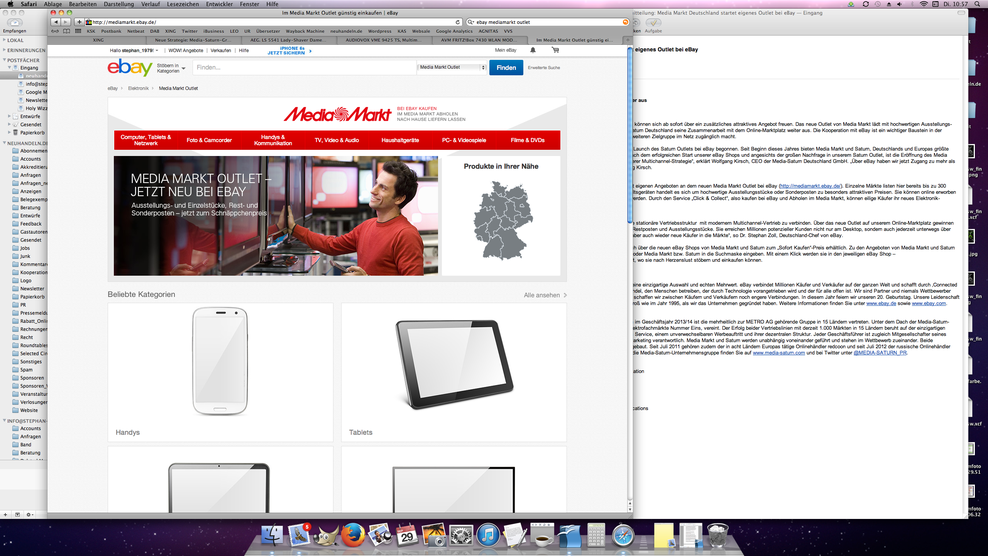The height and width of the screenshot is (556, 988).
Task: Open the Foto & Camcorder category
Action: tap(209, 140)
